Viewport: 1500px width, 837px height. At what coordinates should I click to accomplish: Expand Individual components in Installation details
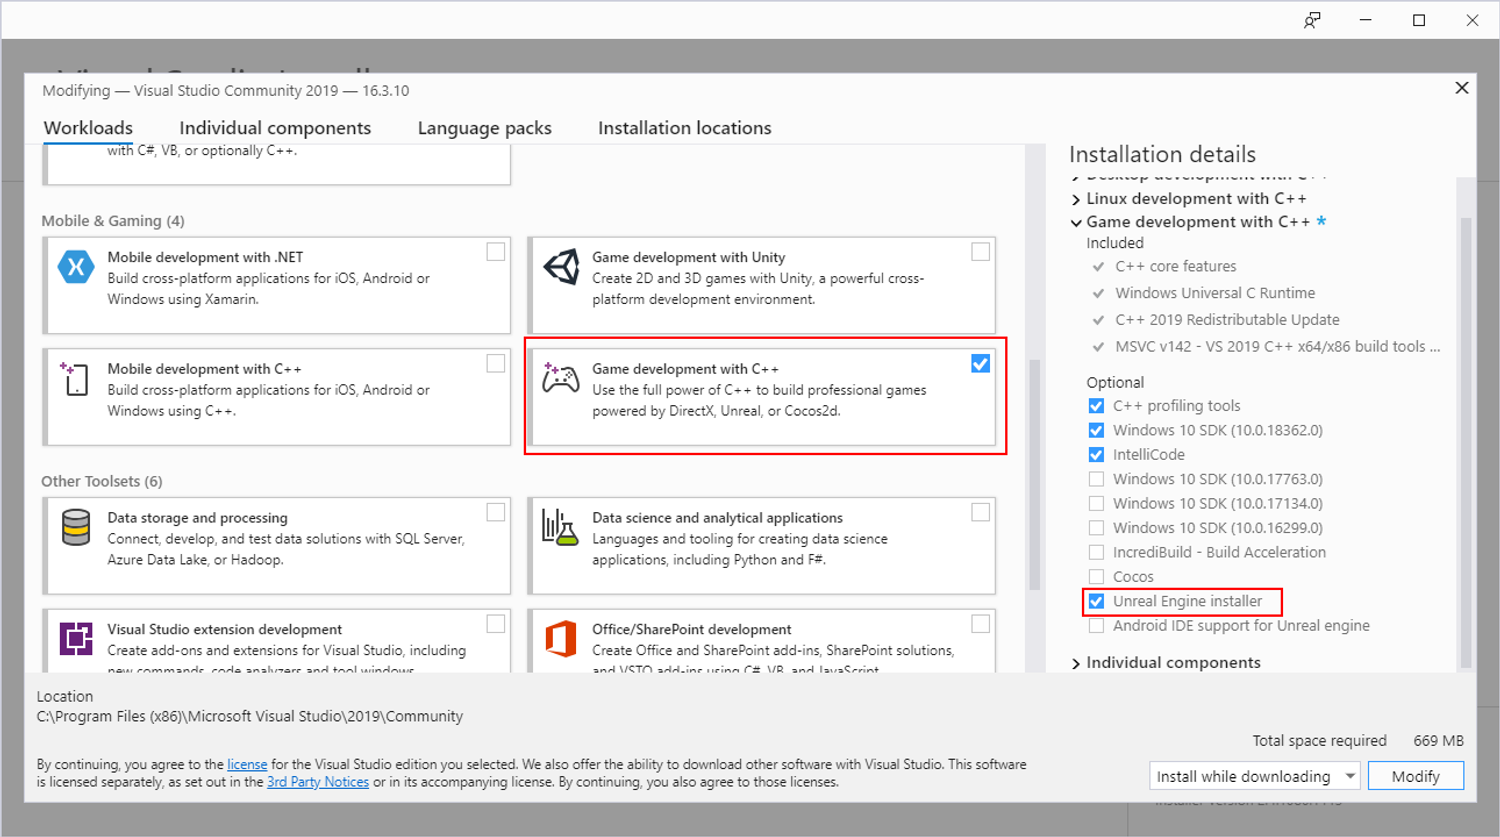click(x=1076, y=663)
